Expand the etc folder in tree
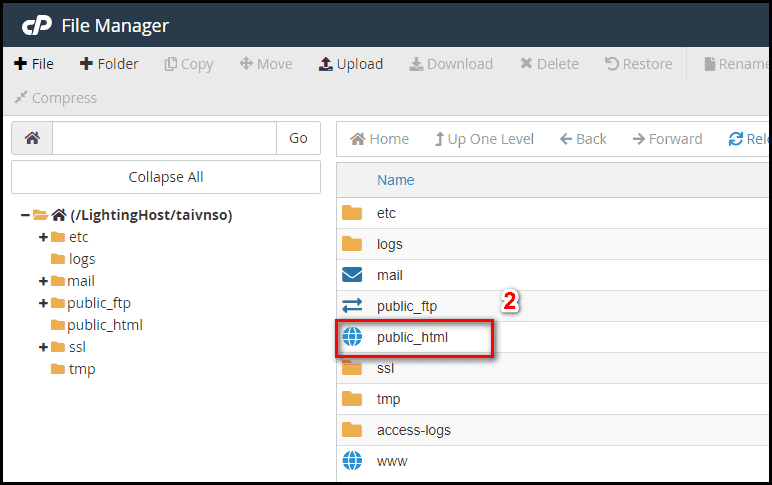 43,237
